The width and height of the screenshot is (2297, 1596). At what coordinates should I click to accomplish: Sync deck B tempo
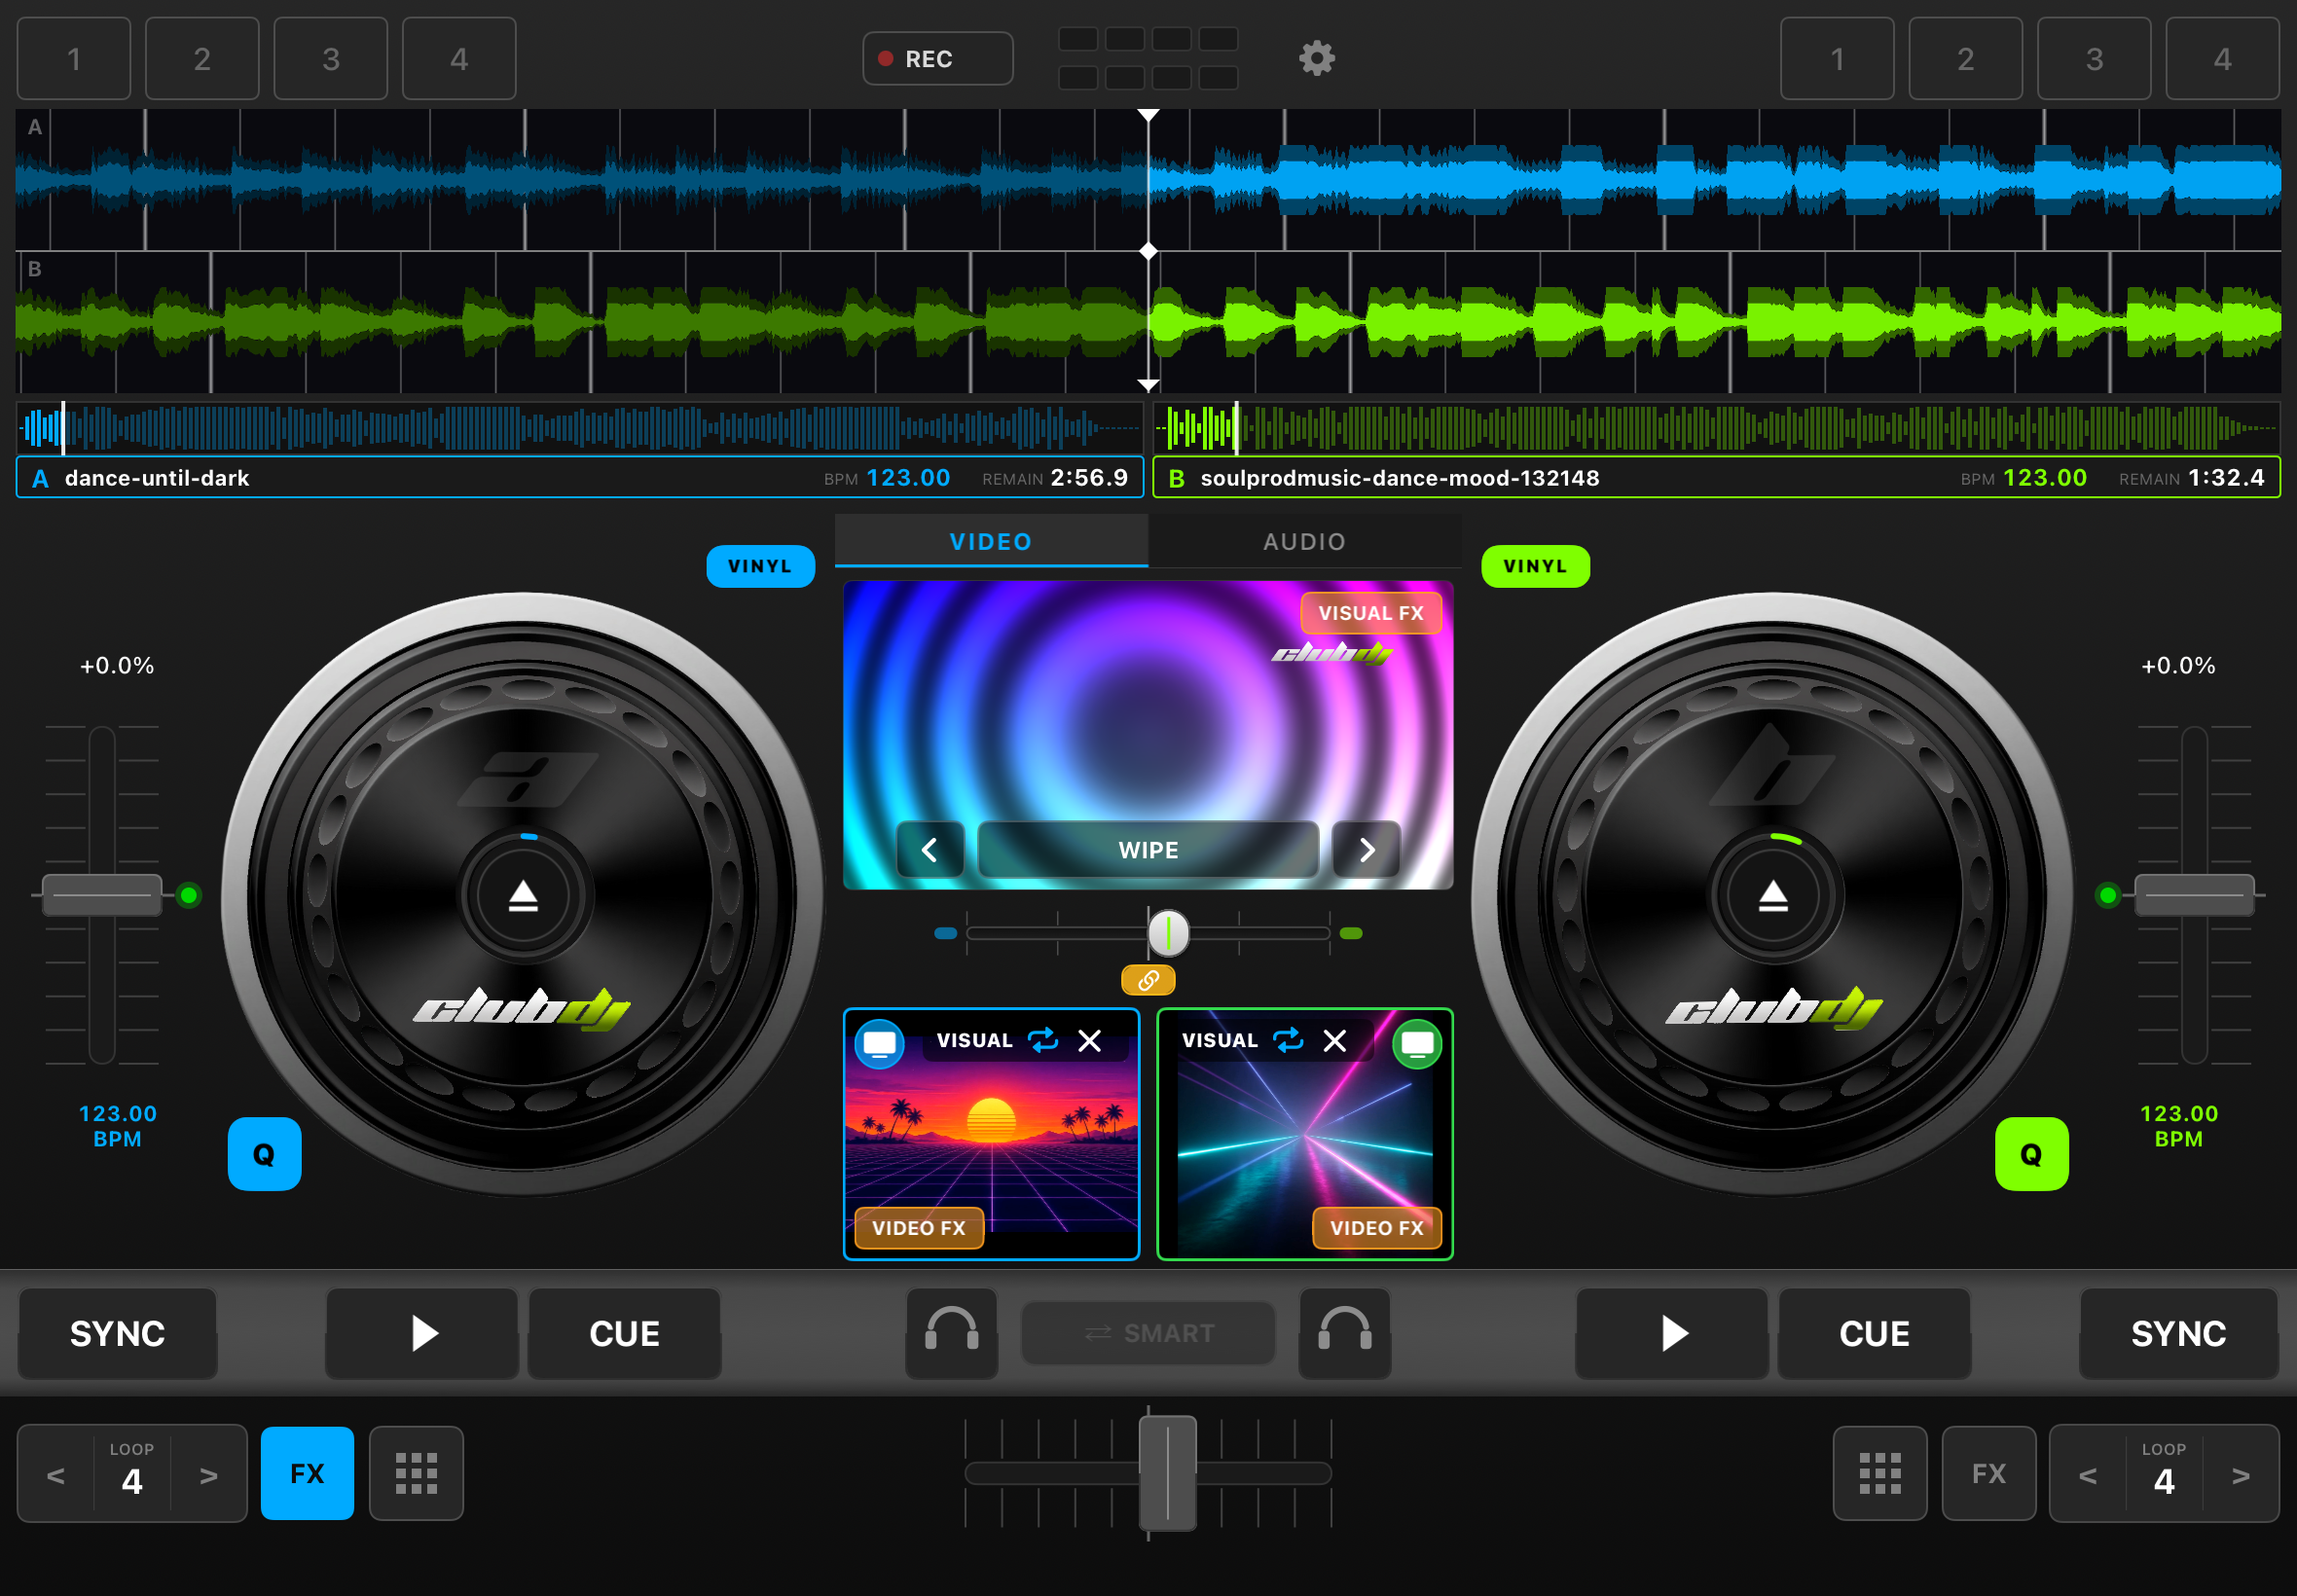point(2178,1333)
